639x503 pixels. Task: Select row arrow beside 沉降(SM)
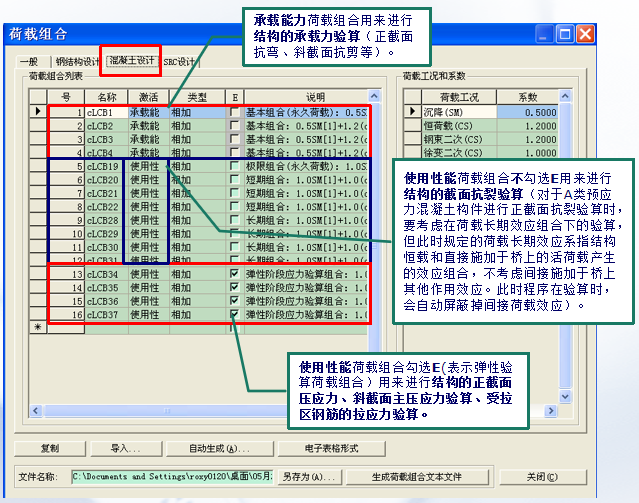click(x=412, y=111)
